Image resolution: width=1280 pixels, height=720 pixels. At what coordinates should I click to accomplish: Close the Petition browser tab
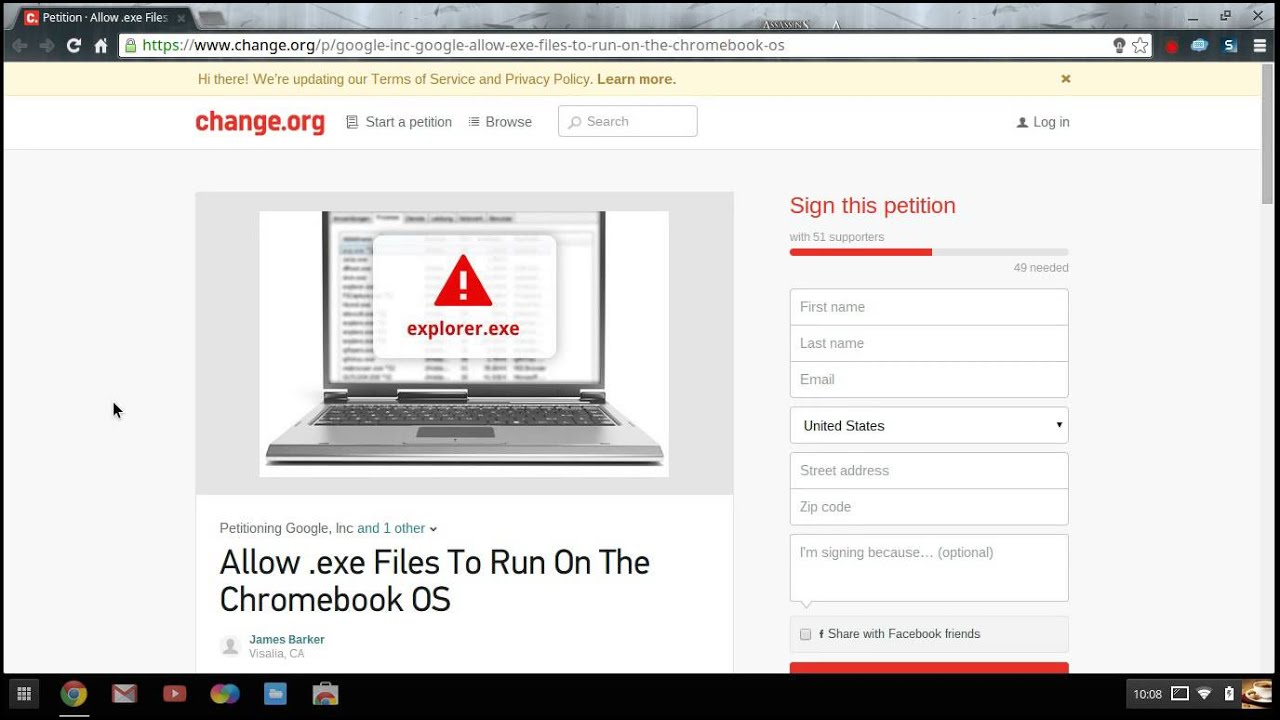[181, 18]
